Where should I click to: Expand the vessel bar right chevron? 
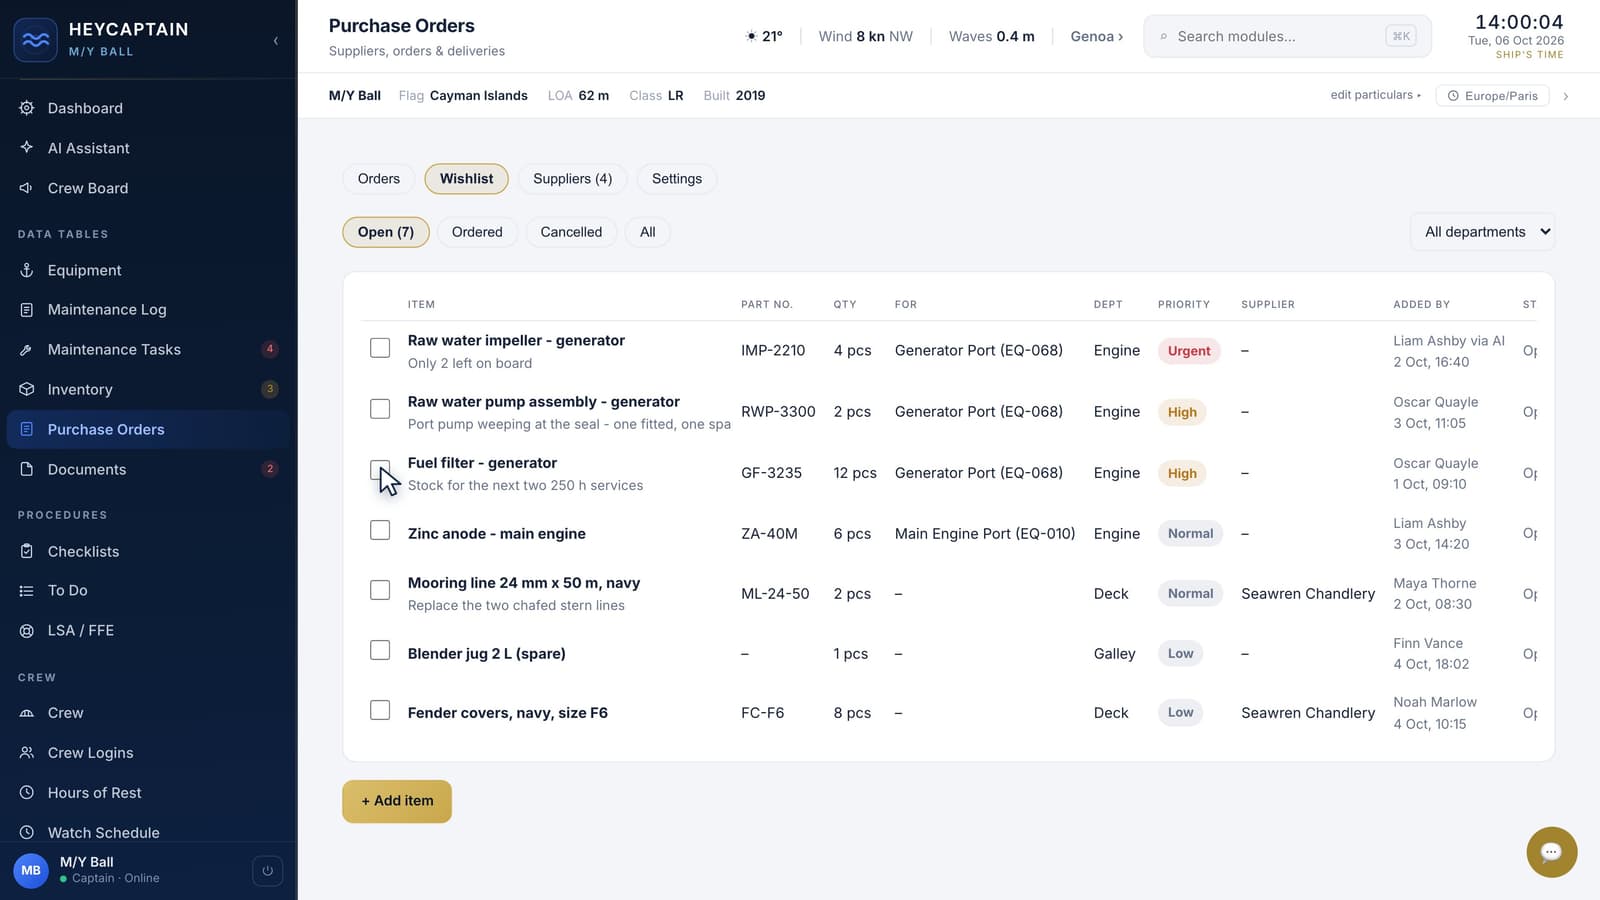(x=1565, y=96)
